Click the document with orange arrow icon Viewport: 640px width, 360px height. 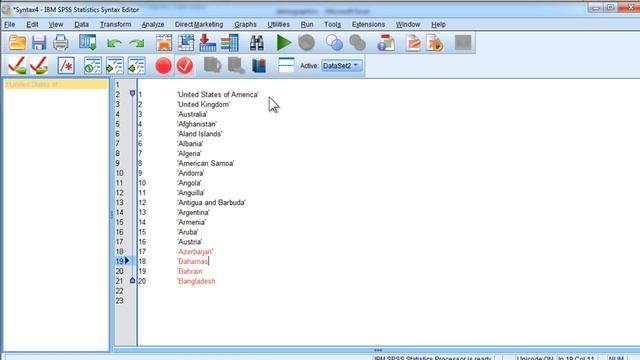(x=435, y=42)
